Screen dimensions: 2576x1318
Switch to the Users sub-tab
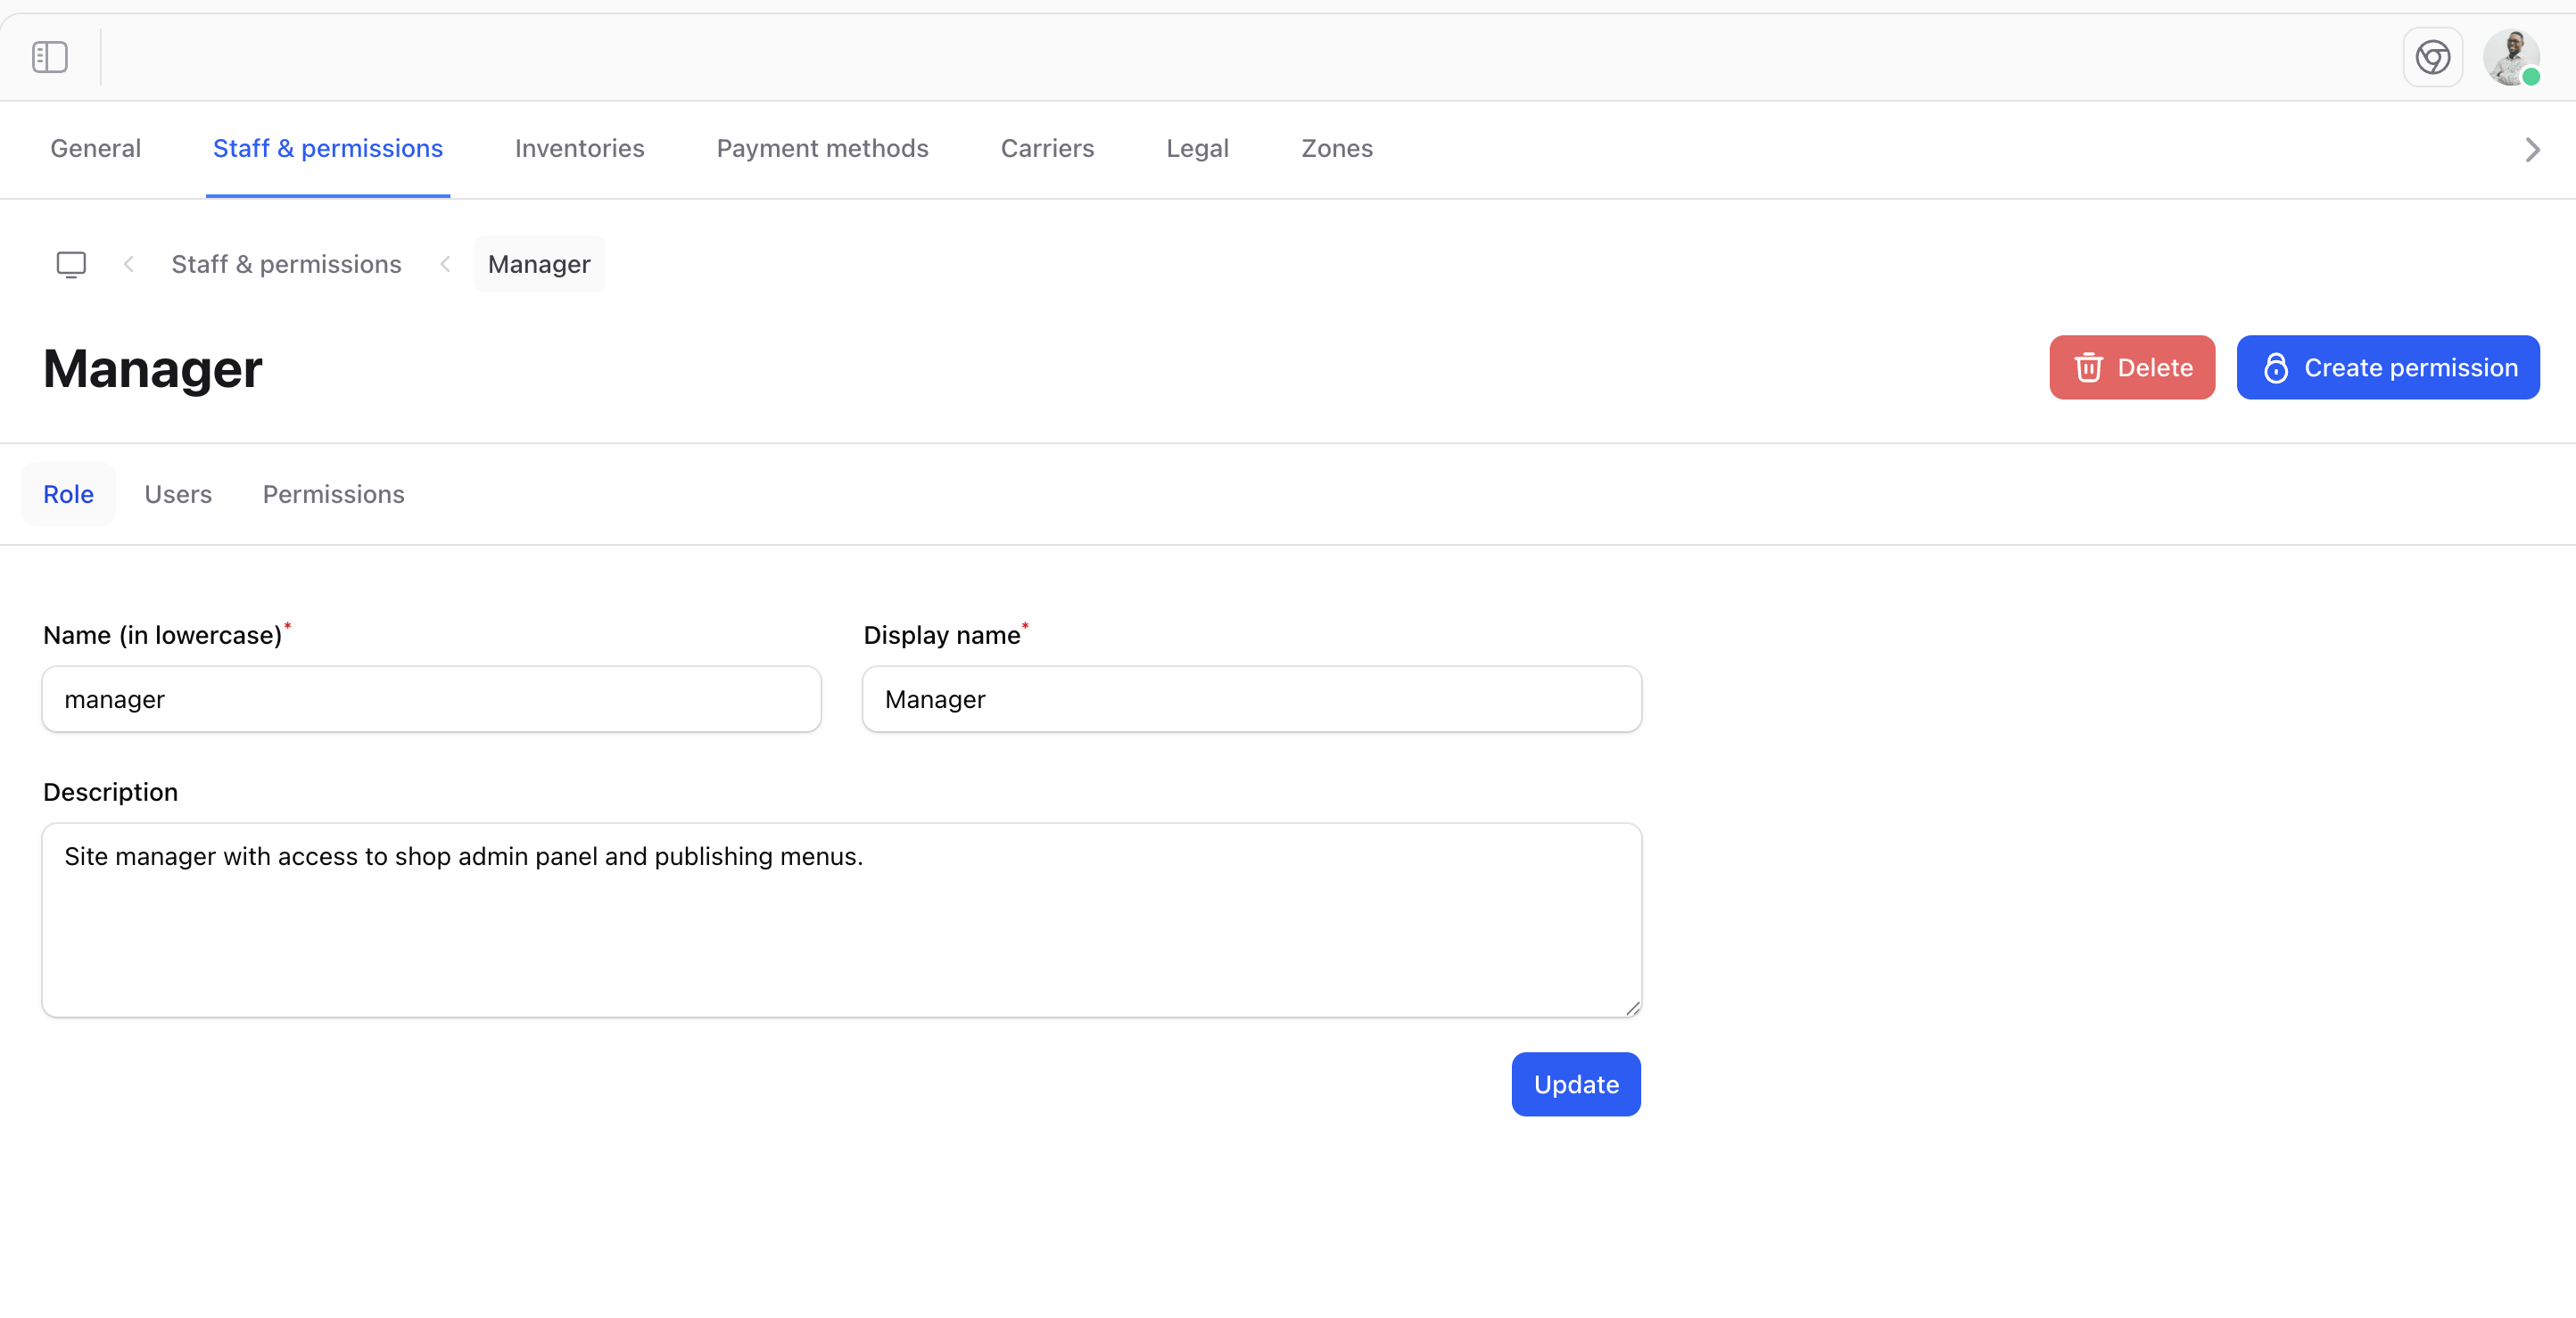point(178,494)
